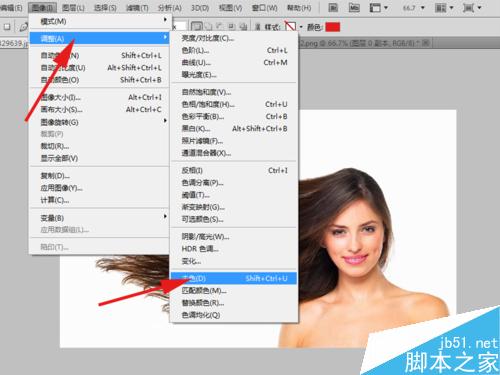Open the 样式 style picker swatch
The height and width of the screenshot is (375, 500).
290,26
